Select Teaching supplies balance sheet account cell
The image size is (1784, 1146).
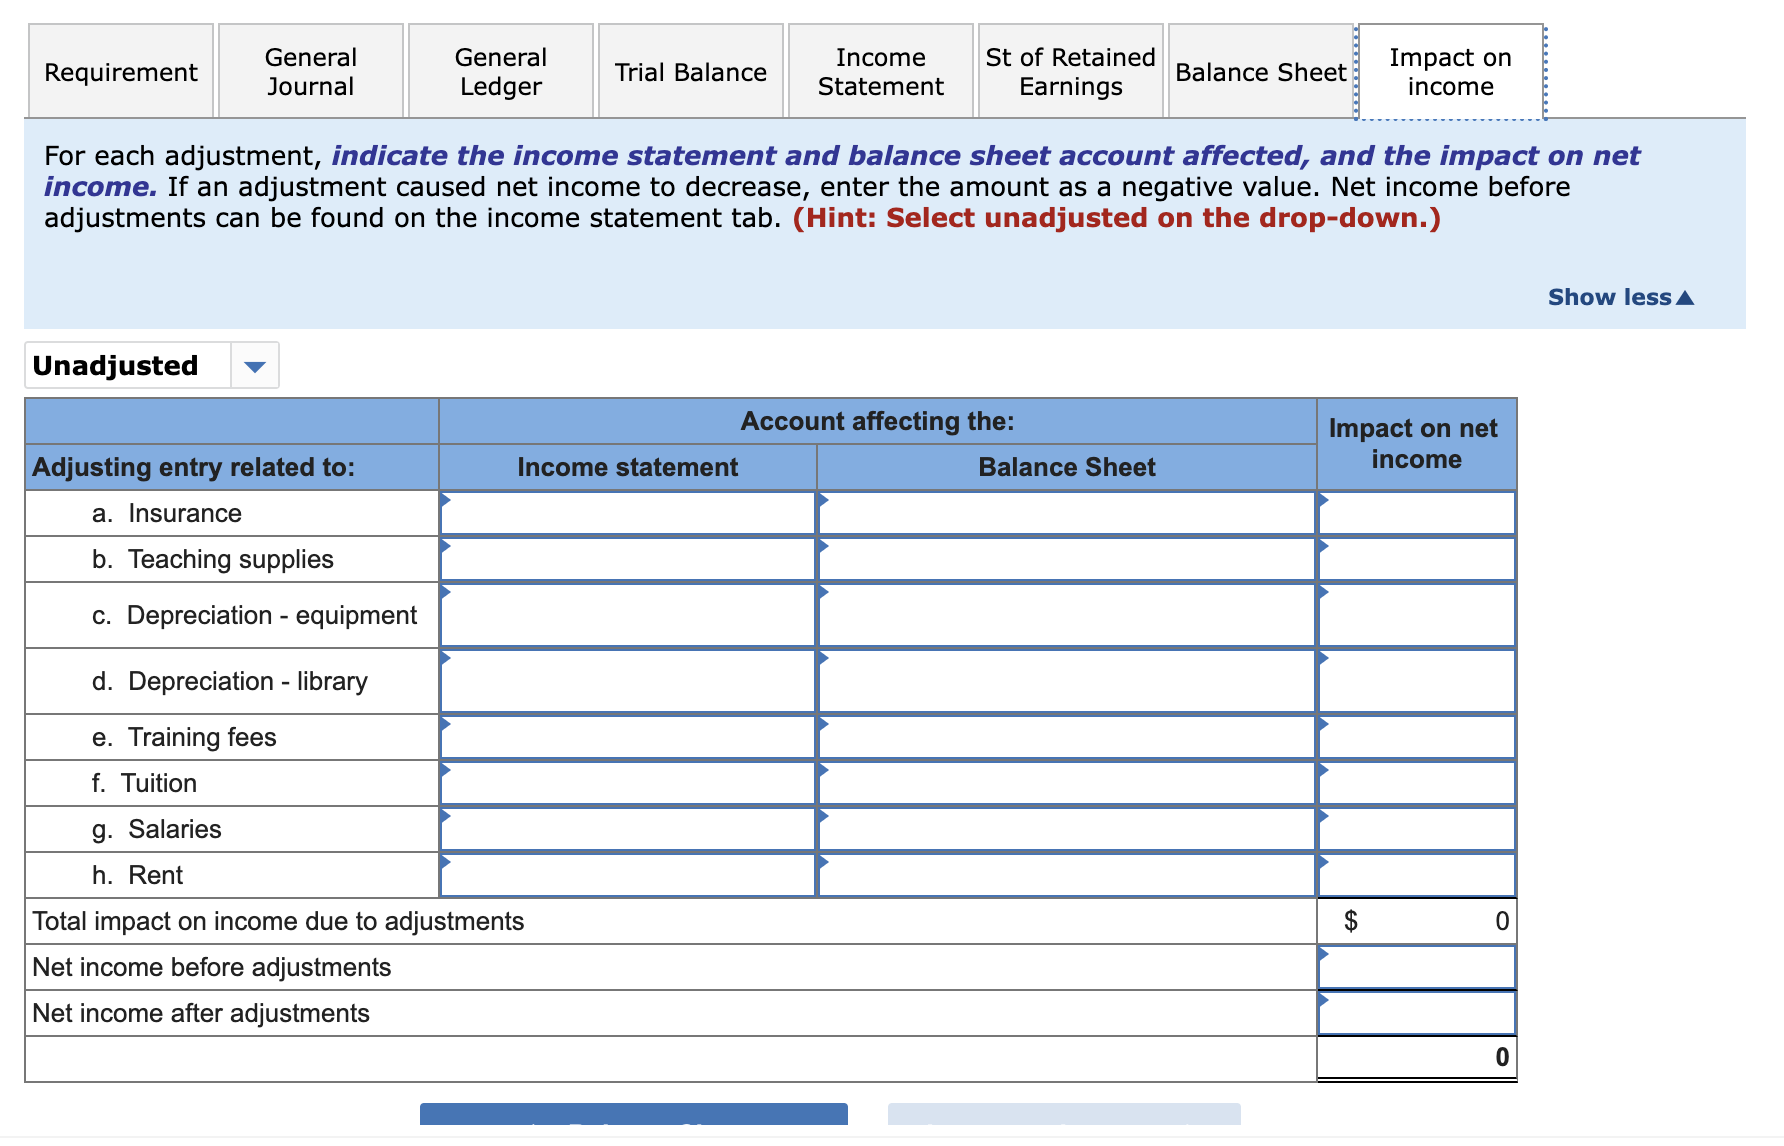[x=1067, y=559]
